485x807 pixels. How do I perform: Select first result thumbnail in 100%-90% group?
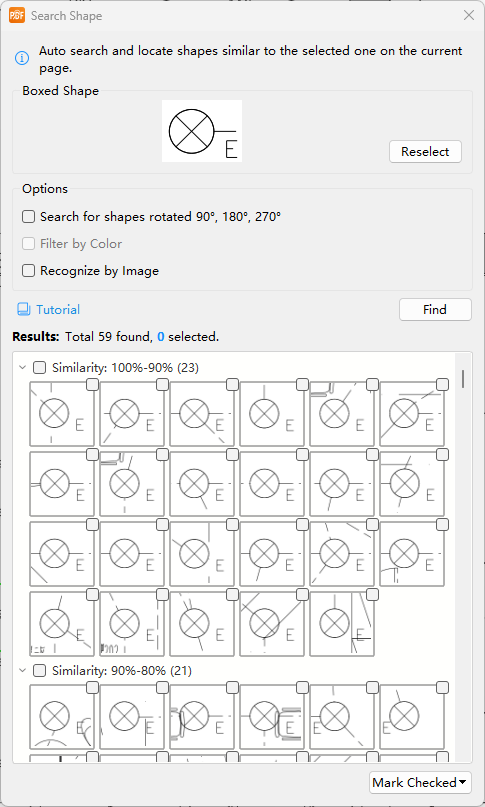(62, 414)
